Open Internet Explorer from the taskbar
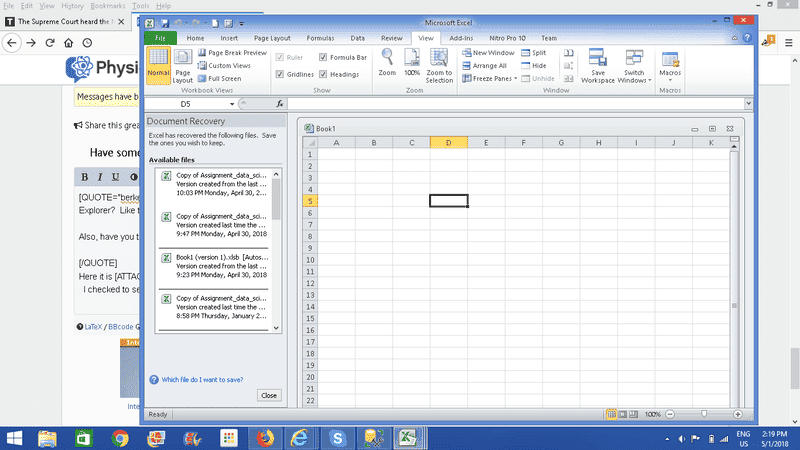Viewport: 800px width, 450px height. pos(298,437)
